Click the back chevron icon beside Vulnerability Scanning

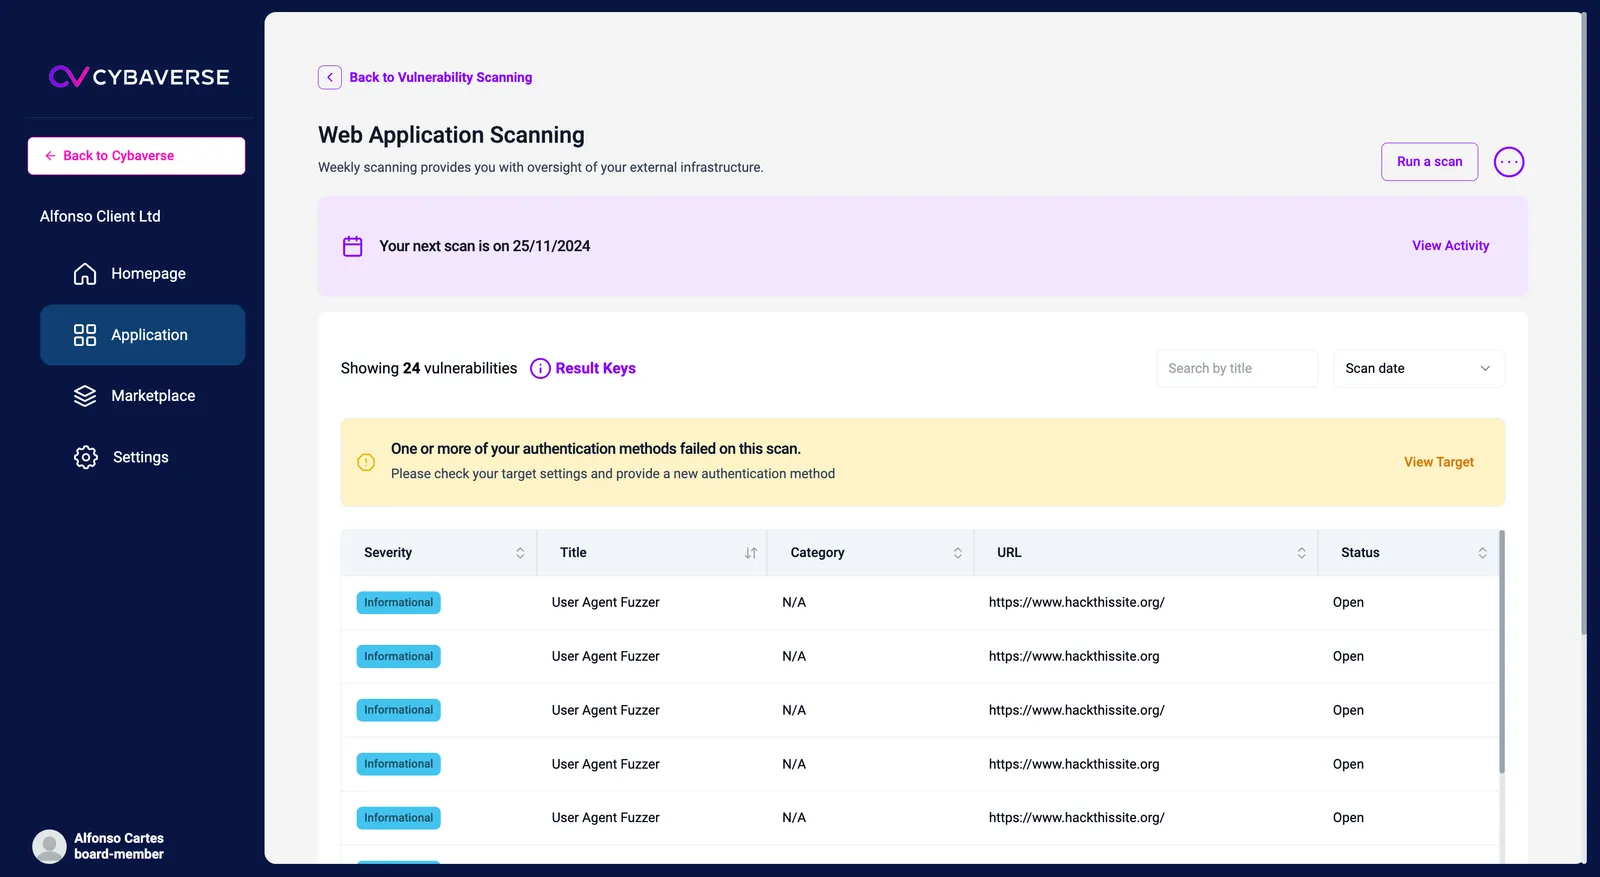[330, 77]
